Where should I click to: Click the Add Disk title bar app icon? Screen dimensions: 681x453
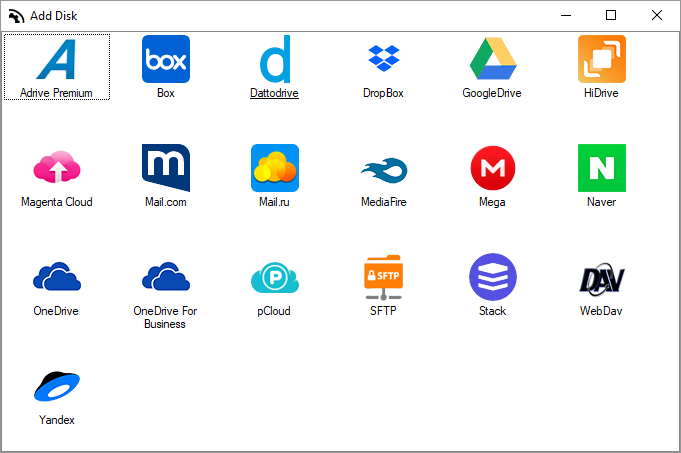(x=17, y=16)
